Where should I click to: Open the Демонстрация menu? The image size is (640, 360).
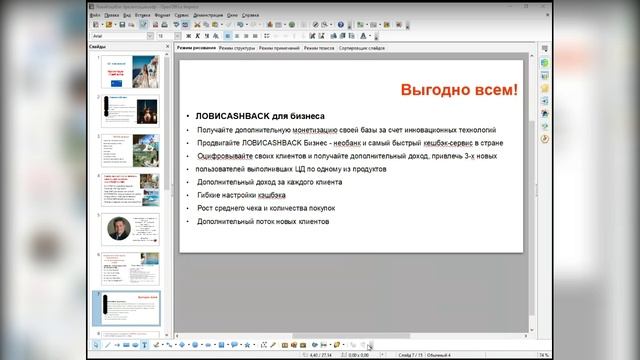click(208, 15)
